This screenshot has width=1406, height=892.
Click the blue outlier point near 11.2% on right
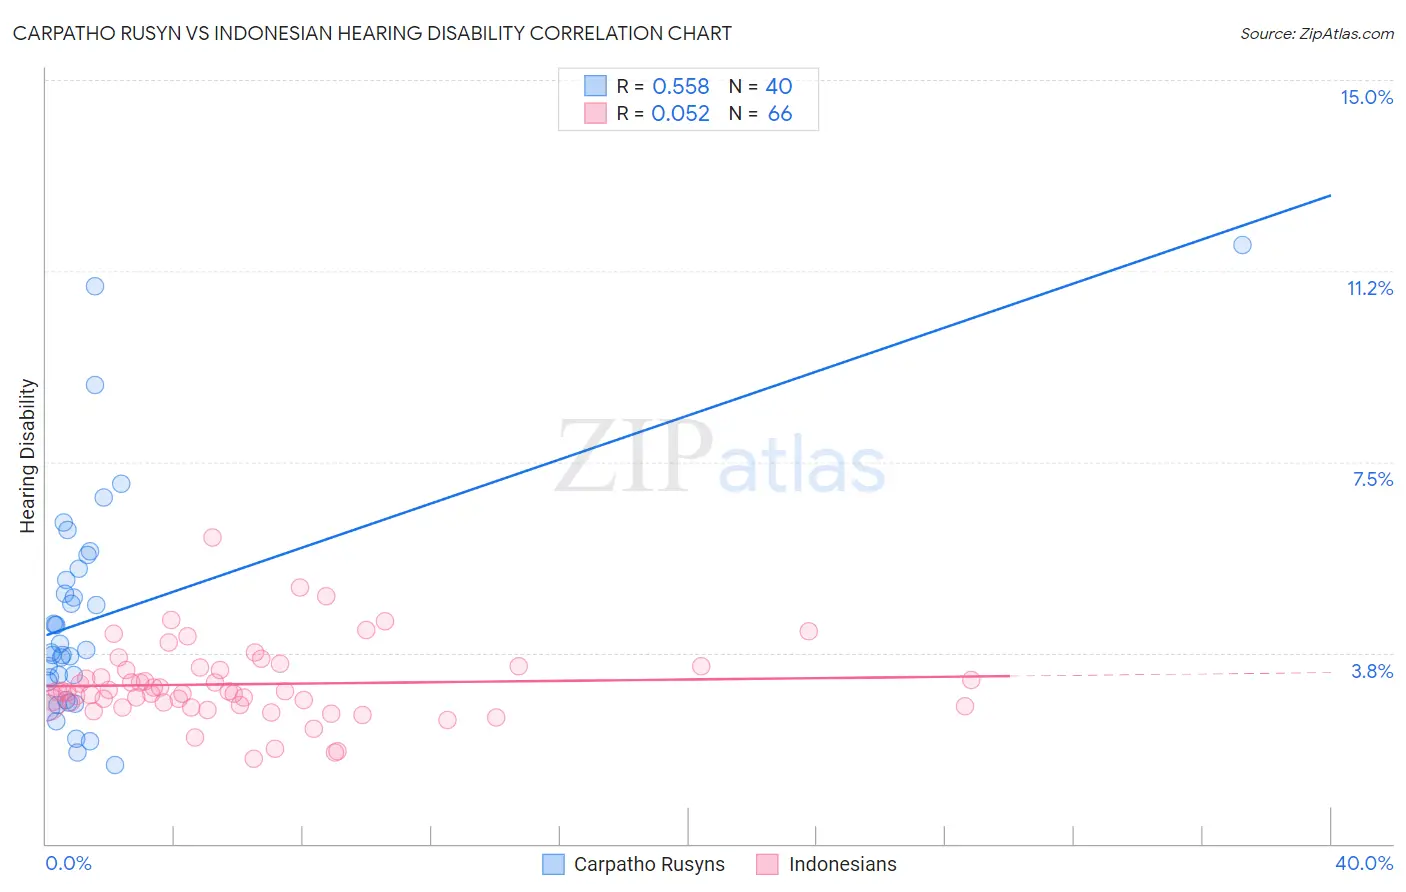(1242, 245)
